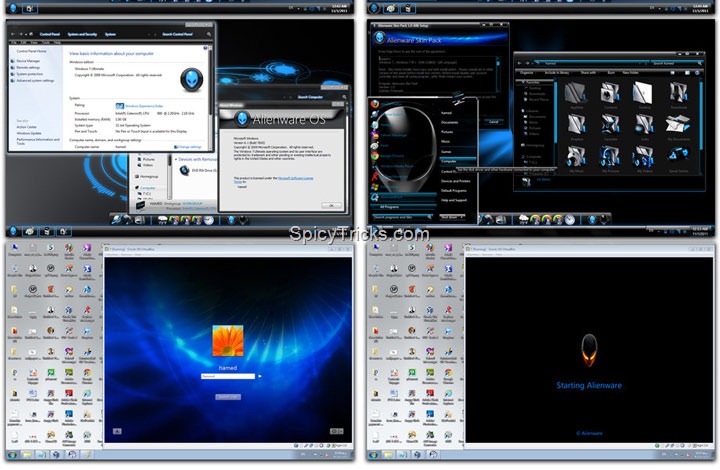Open the Include in library dropdown in the Explorer toolbar

pos(557,73)
